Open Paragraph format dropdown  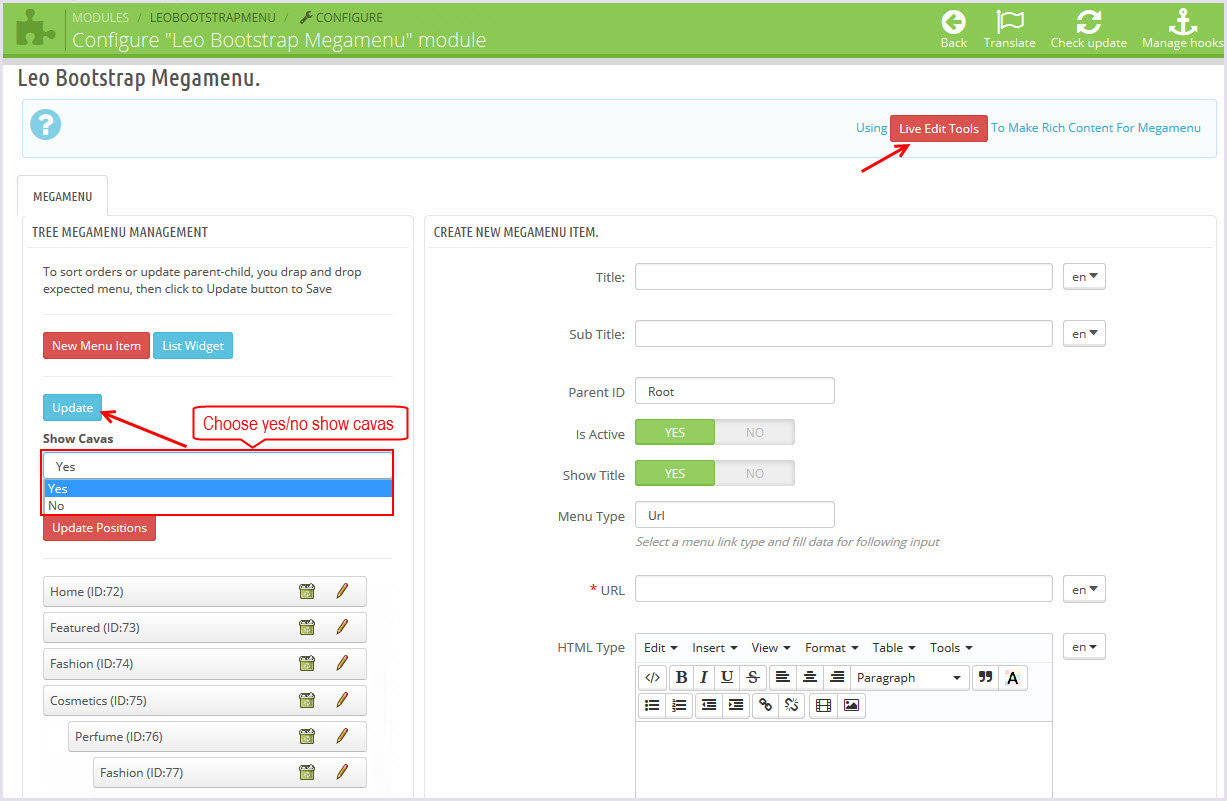click(910, 677)
